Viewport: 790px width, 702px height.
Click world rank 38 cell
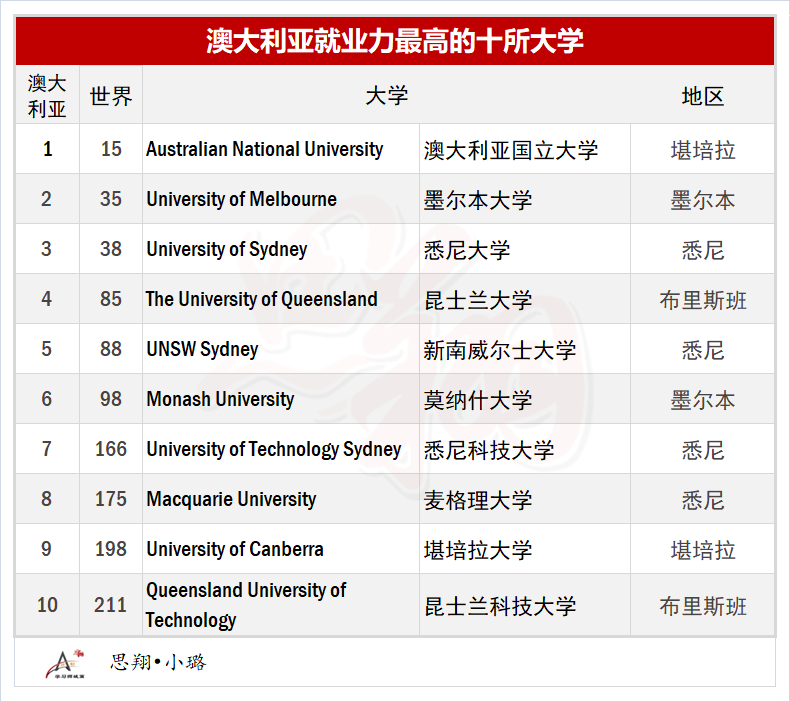coord(111,249)
